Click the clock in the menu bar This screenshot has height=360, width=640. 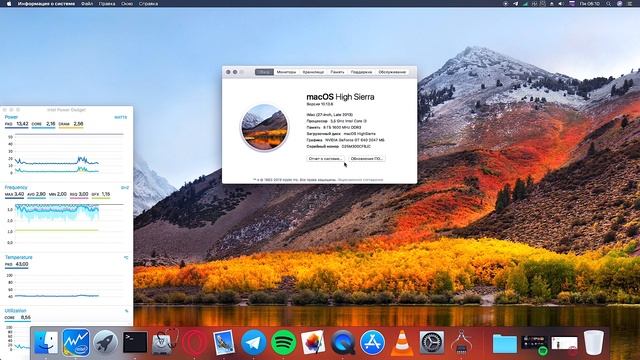590,4
